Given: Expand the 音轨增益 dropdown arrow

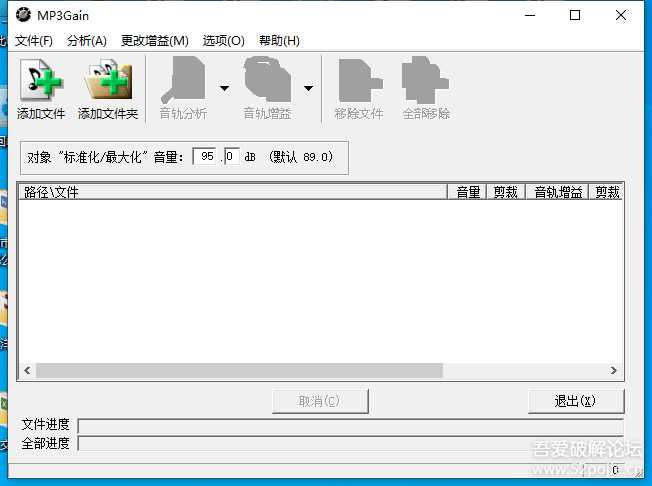Looking at the screenshot, I should point(308,88).
